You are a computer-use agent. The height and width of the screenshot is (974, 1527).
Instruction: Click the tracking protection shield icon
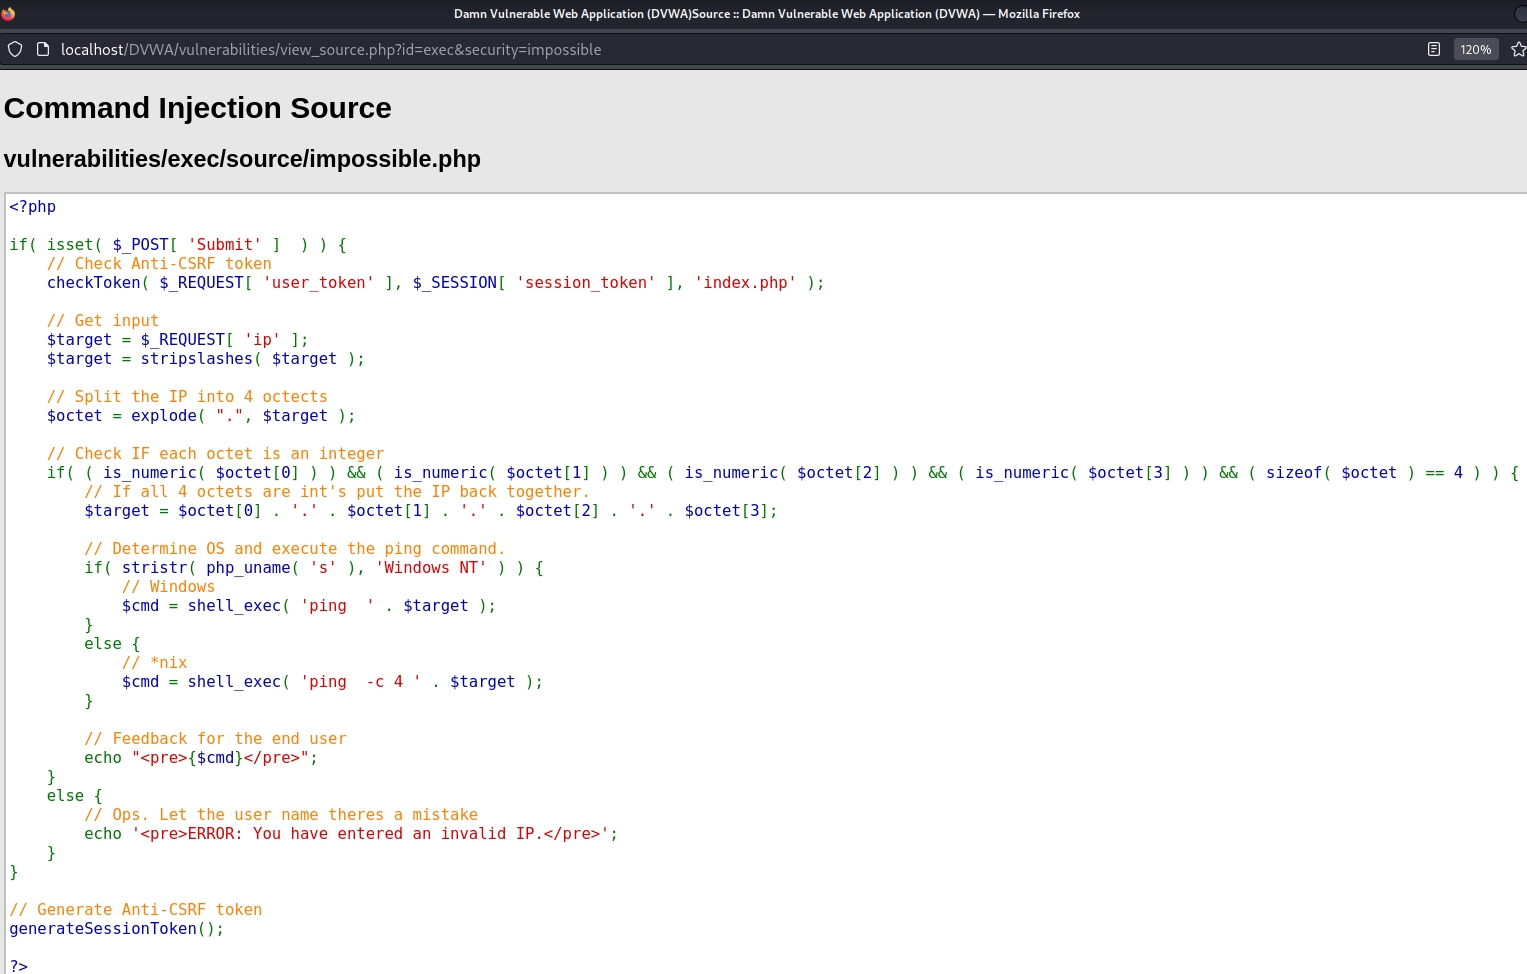(15, 49)
